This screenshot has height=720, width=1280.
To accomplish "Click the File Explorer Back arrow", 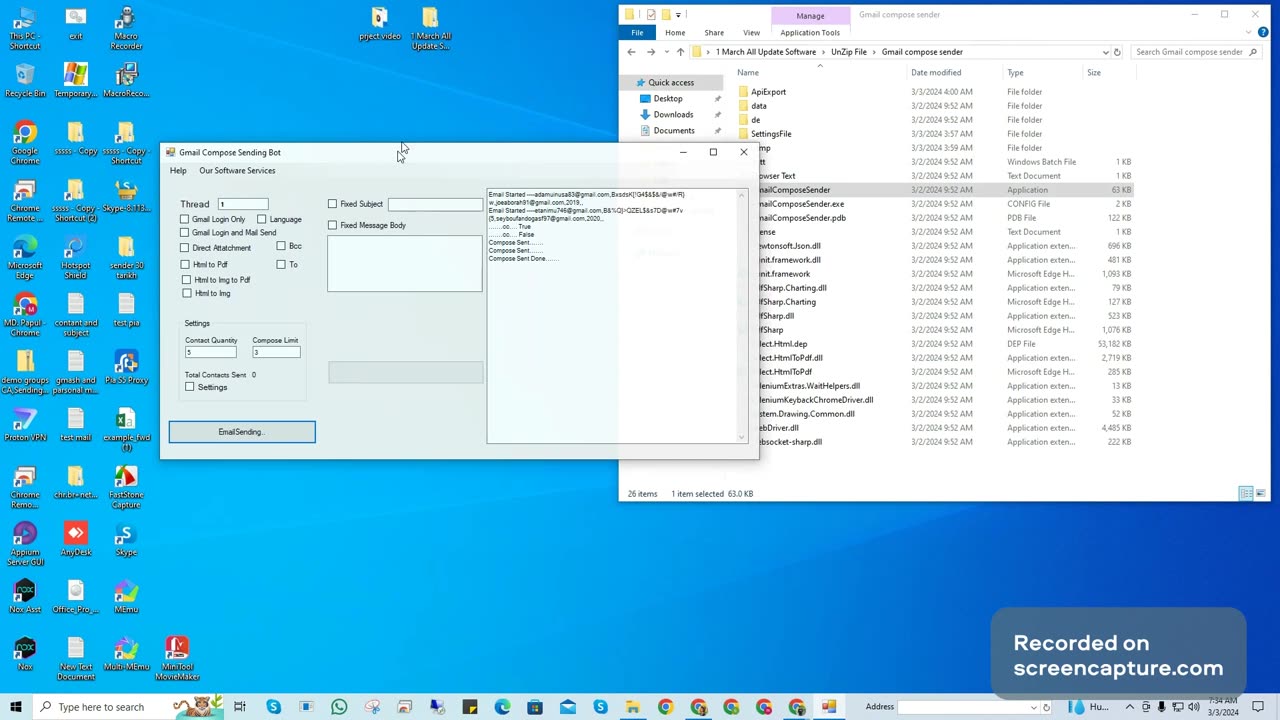I will [631, 52].
